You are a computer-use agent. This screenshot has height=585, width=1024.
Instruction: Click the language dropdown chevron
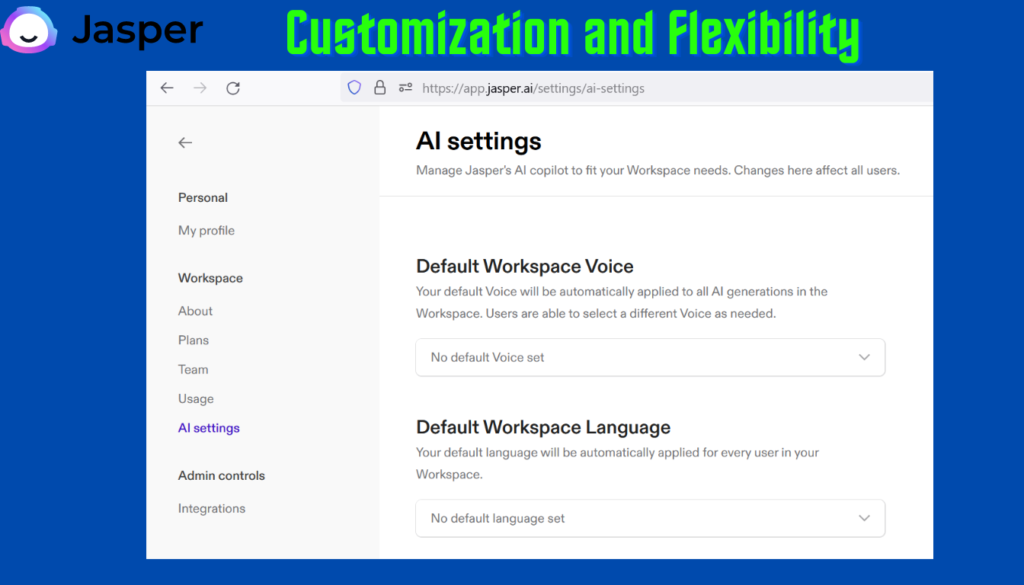coord(864,518)
